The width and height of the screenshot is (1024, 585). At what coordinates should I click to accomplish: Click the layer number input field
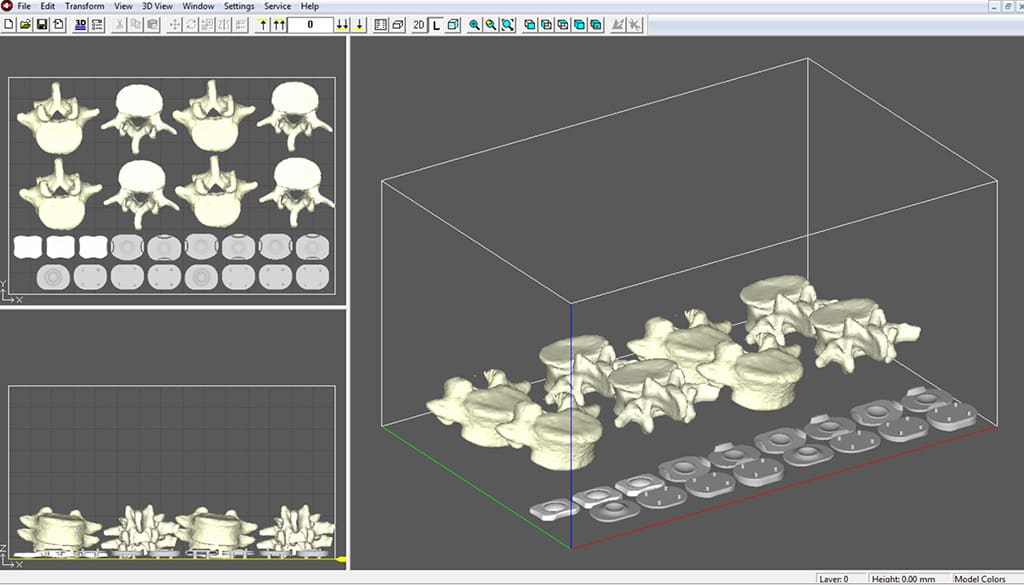click(x=310, y=24)
